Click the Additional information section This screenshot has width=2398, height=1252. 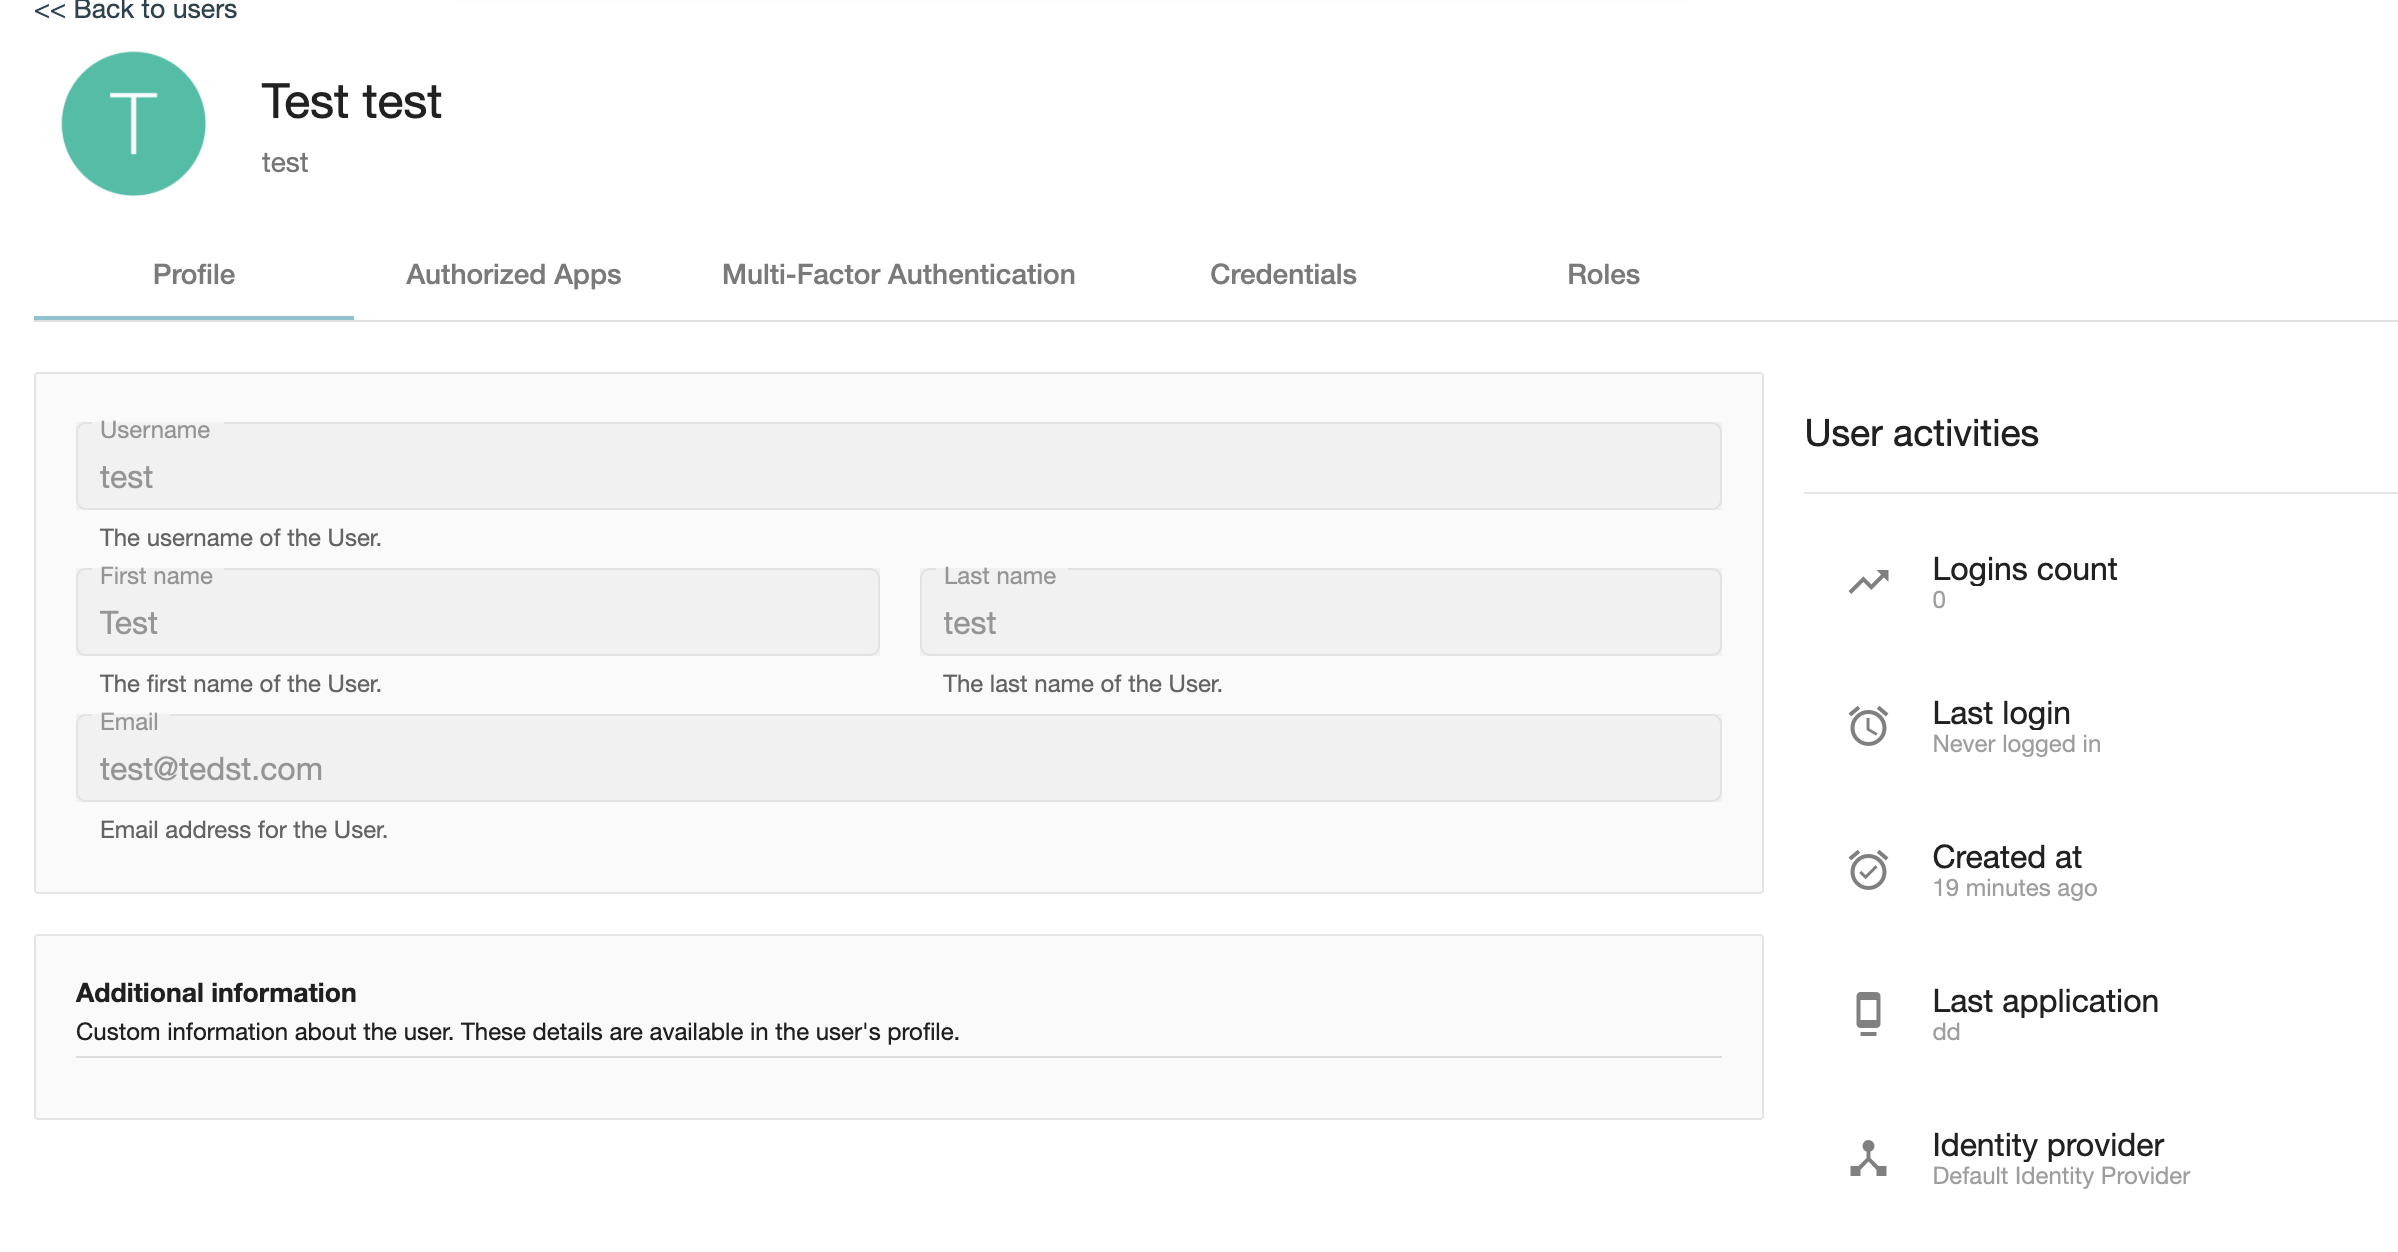point(216,993)
